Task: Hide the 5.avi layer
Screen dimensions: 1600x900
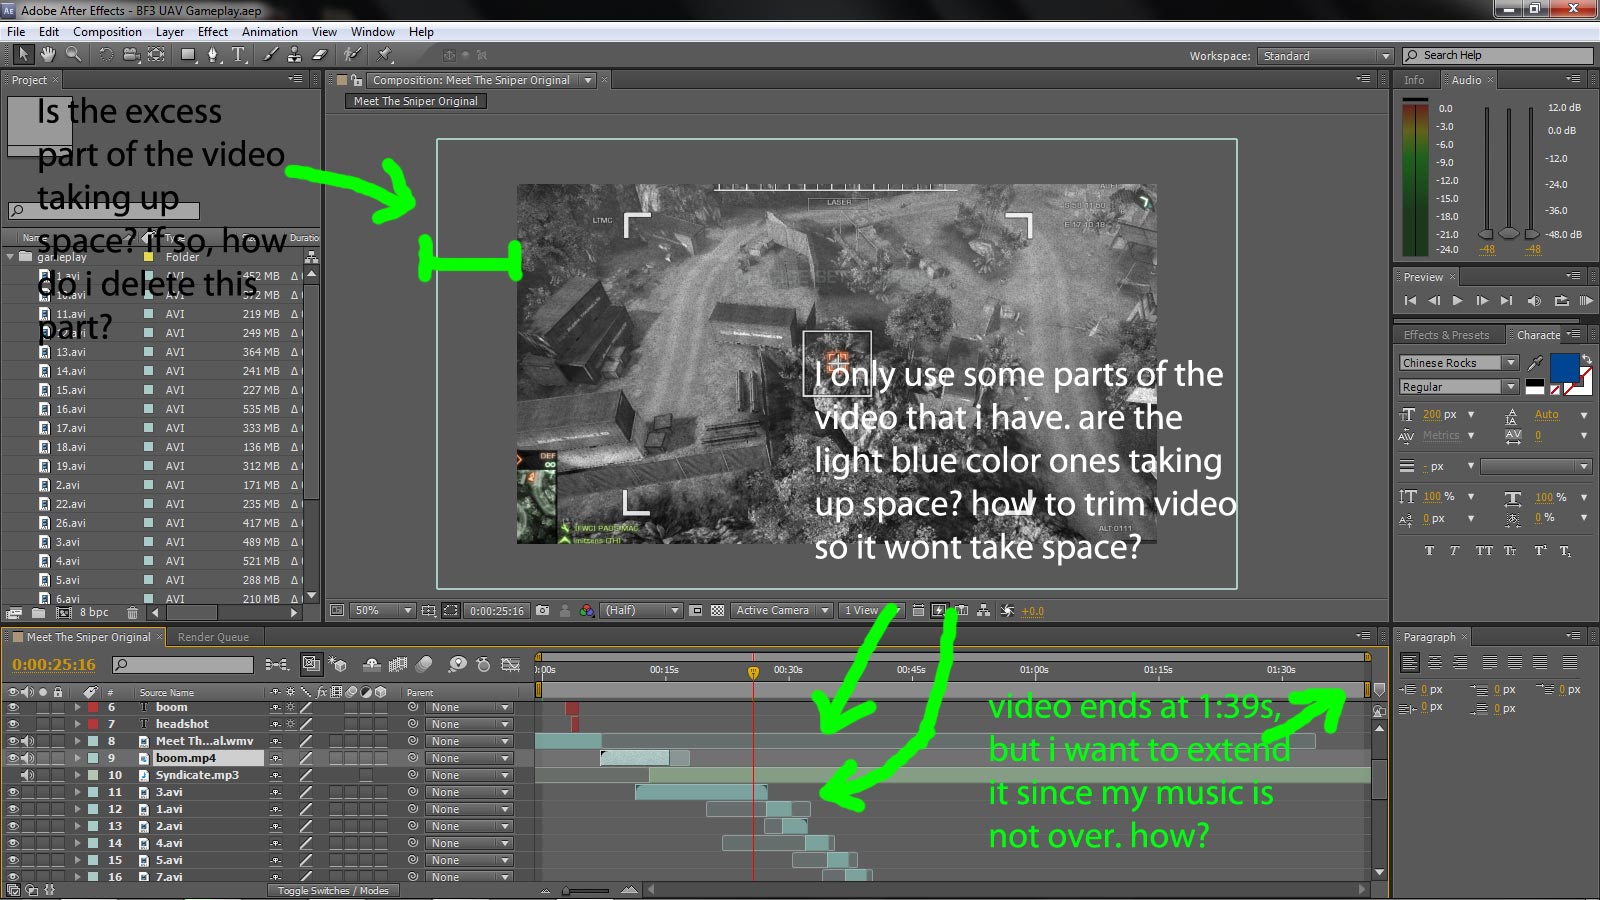Action: (13, 860)
